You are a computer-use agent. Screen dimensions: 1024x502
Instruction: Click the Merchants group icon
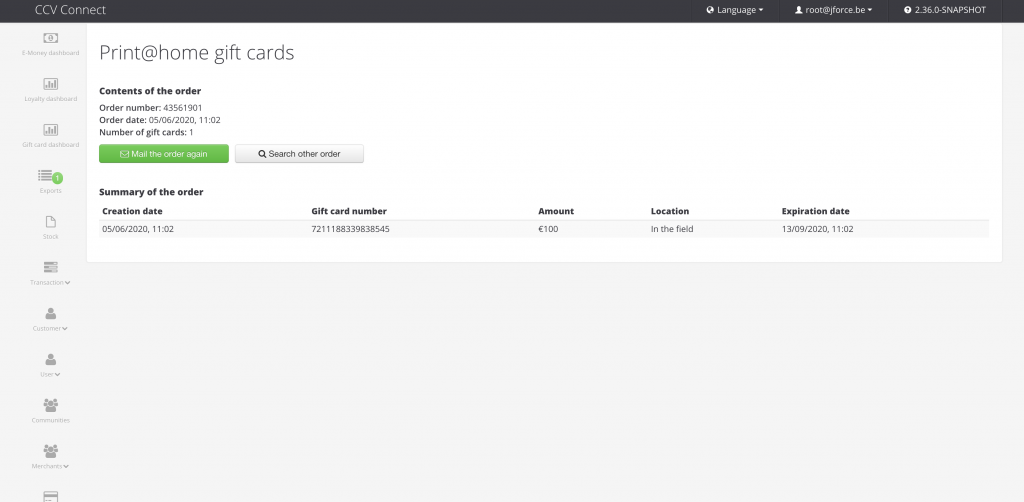click(50, 450)
